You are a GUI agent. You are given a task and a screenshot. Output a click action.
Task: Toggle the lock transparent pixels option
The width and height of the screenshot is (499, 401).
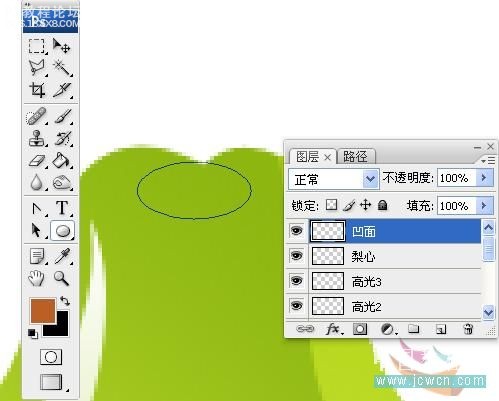coord(331,205)
